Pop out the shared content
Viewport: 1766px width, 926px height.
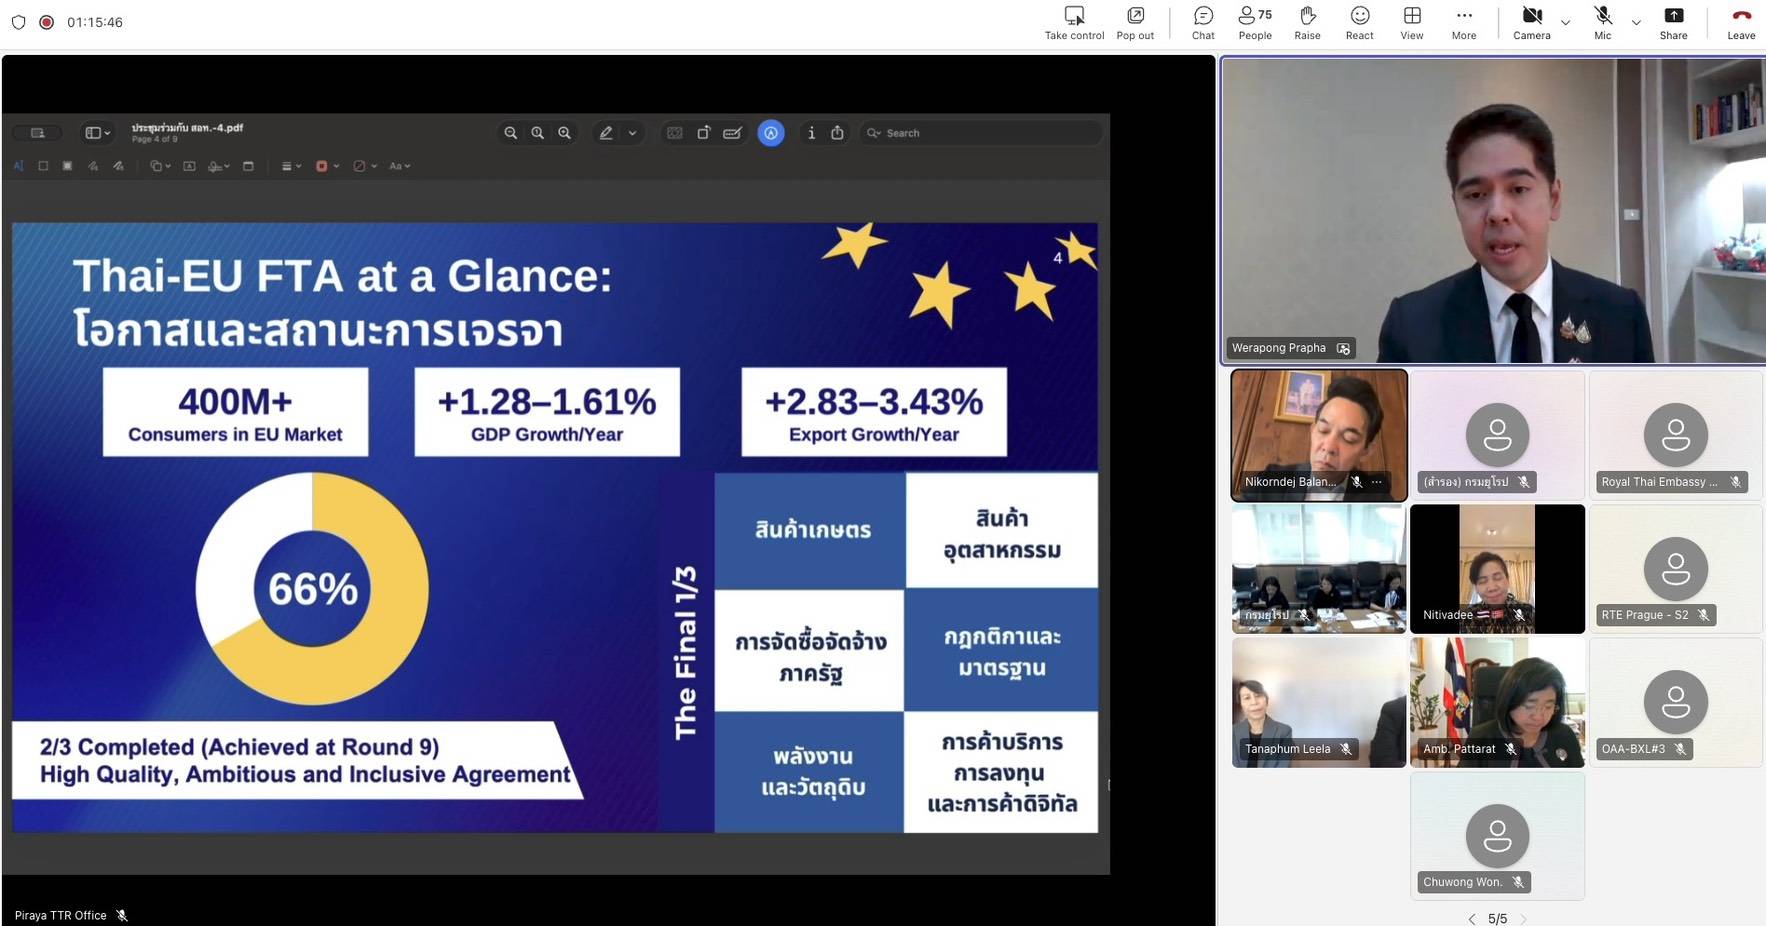tap(1135, 23)
